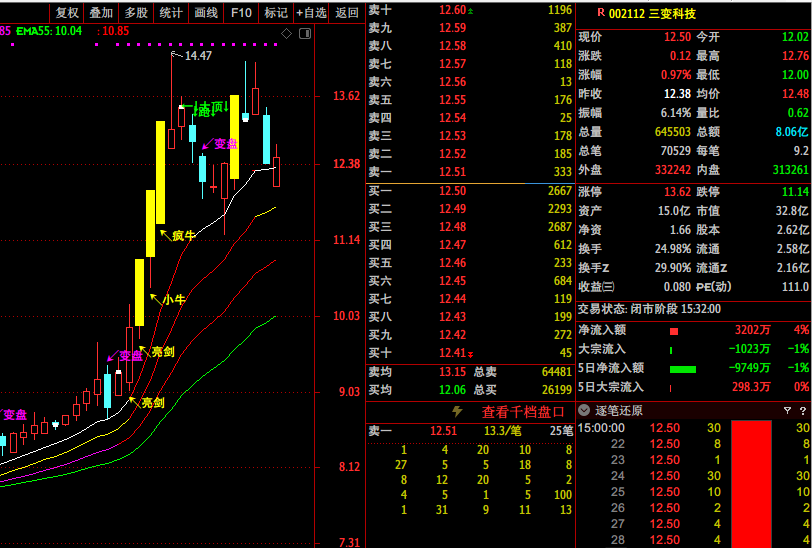Select the 买一 12.50 bid row
The image size is (812, 548).
tap(470, 191)
